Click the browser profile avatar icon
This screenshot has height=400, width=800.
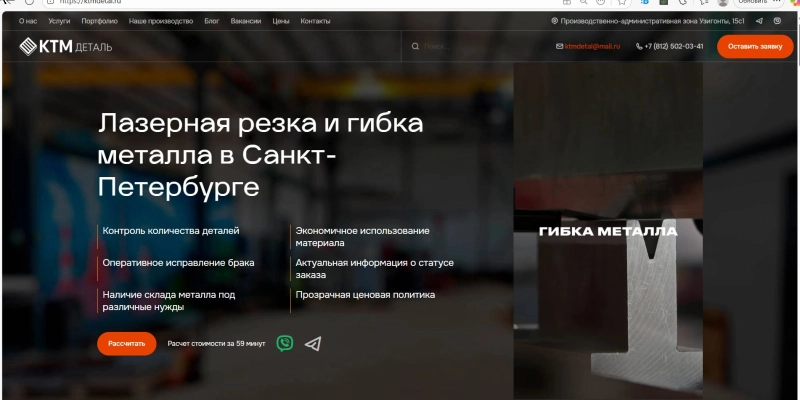(722, 3)
